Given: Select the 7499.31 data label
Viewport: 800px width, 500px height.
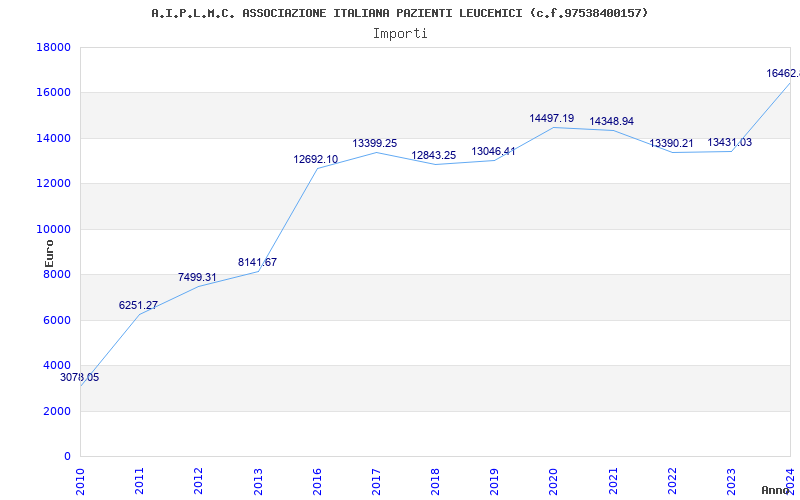Looking at the screenshot, I should click(197, 277).
